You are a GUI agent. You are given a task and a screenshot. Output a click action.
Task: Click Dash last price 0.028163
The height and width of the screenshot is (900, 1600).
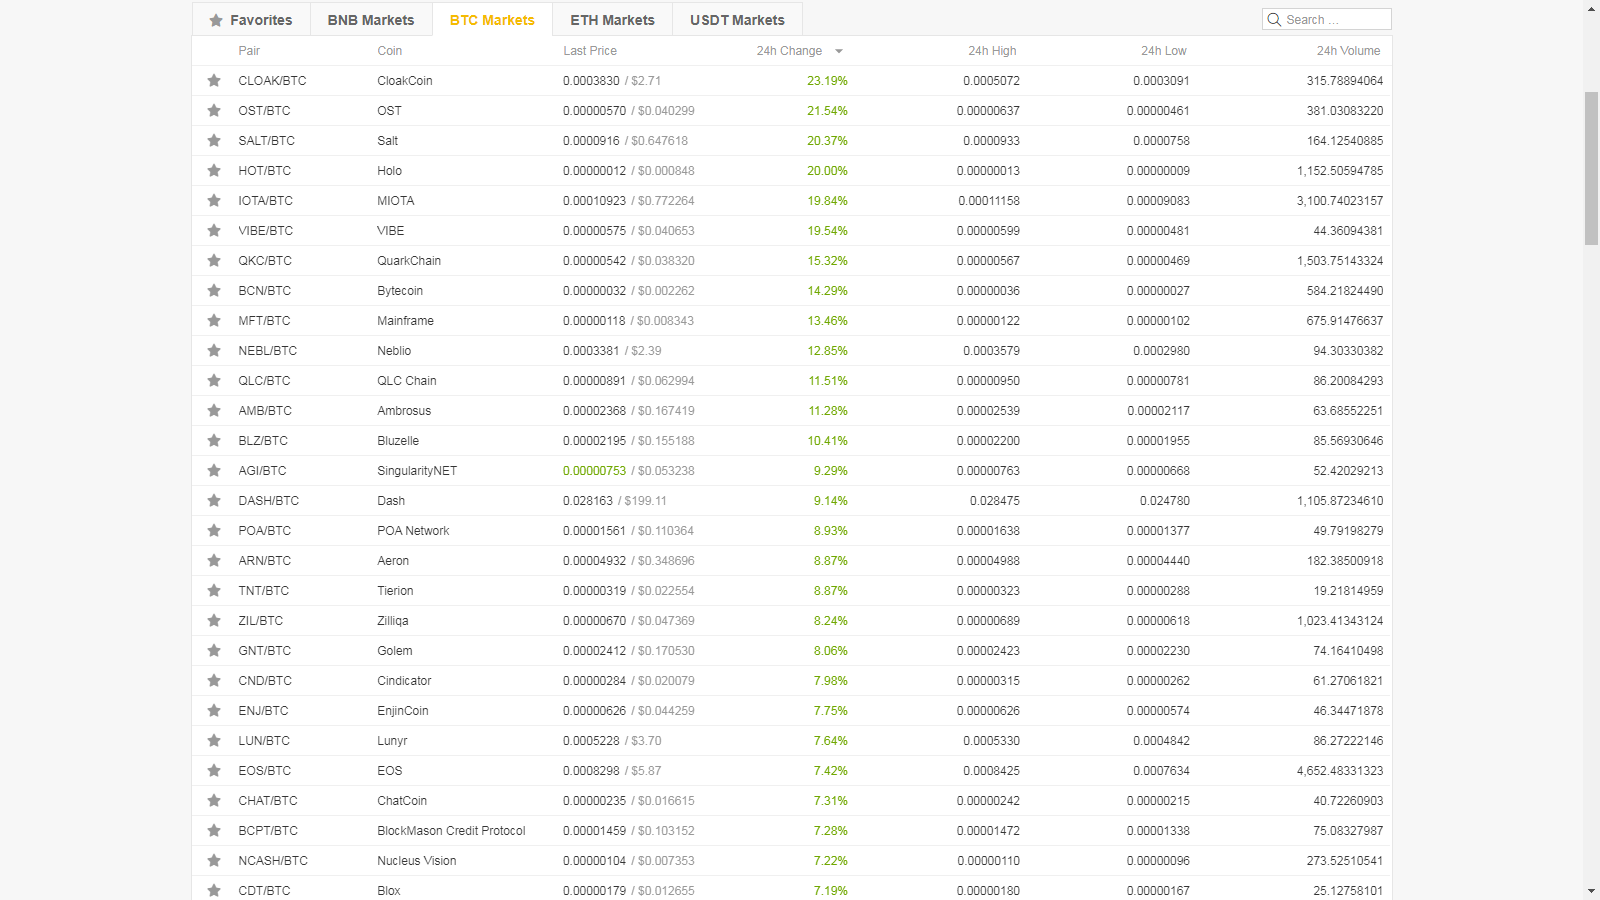coord(588,501)
